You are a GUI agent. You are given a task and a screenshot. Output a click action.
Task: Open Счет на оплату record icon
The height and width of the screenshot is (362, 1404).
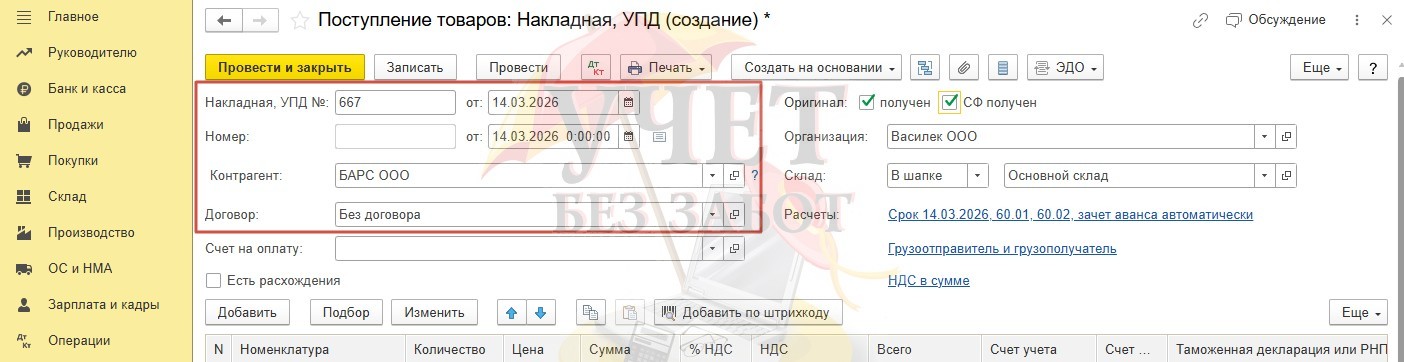[x=734, y=248]
